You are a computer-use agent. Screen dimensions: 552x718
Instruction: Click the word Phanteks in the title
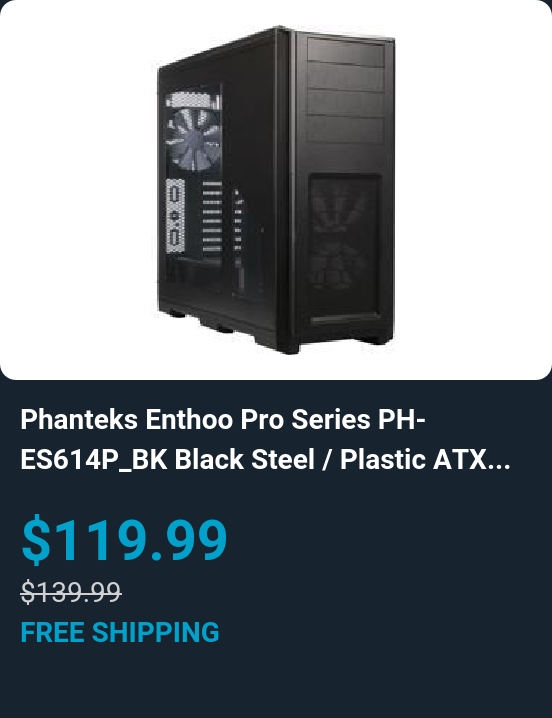point(79,419)
